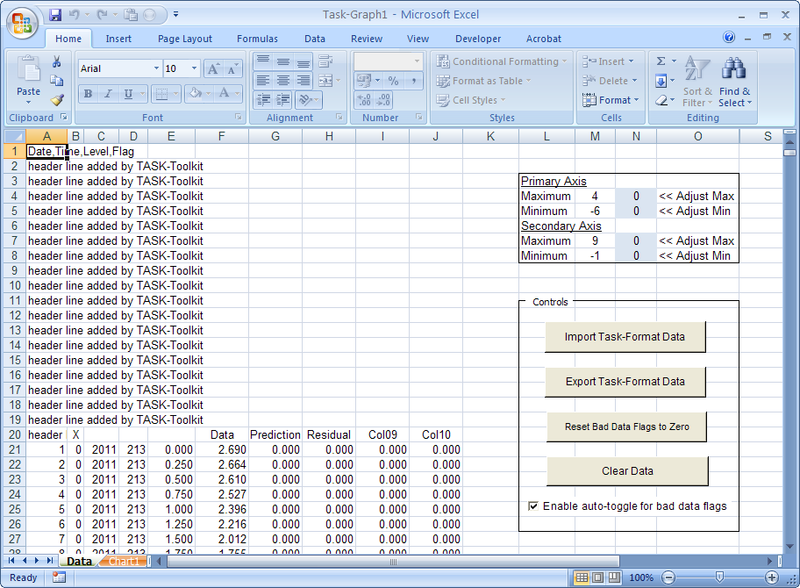Click the macro record icon in status bar
Screen dimensions: 800x588
(58, 578)
